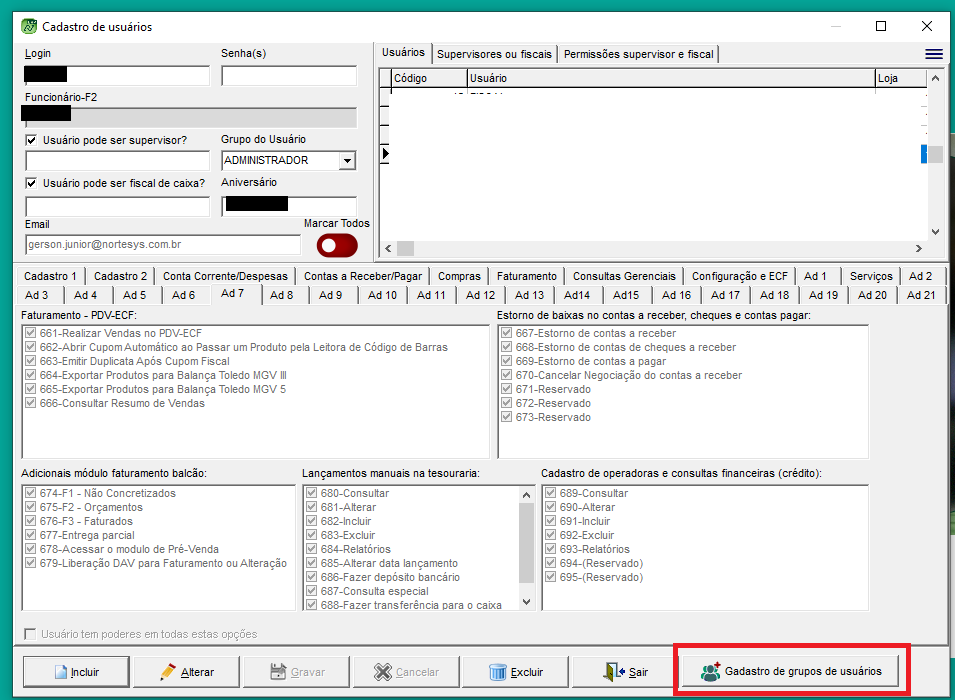Expand the Grupo do Usuário dropdown

tap(347, 160)
